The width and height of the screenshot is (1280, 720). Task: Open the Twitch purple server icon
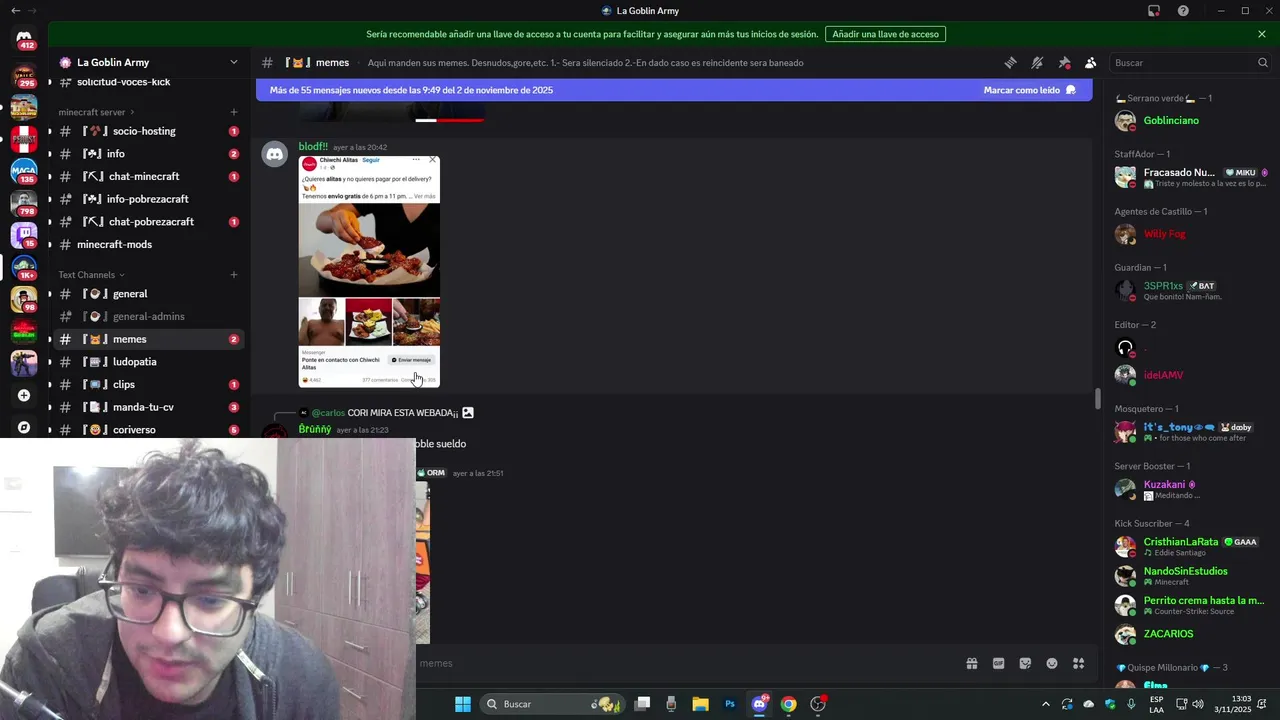click(x=24, y=235)
